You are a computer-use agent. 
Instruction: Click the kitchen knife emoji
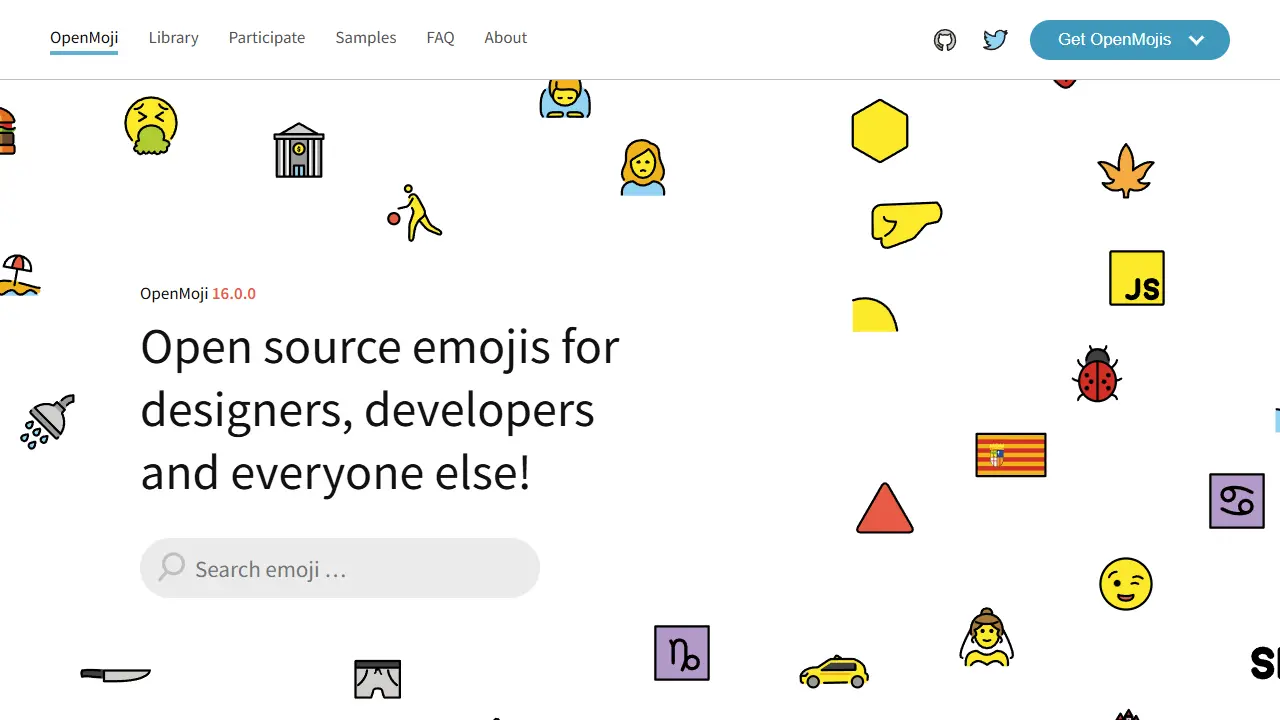tap(116, 675)
